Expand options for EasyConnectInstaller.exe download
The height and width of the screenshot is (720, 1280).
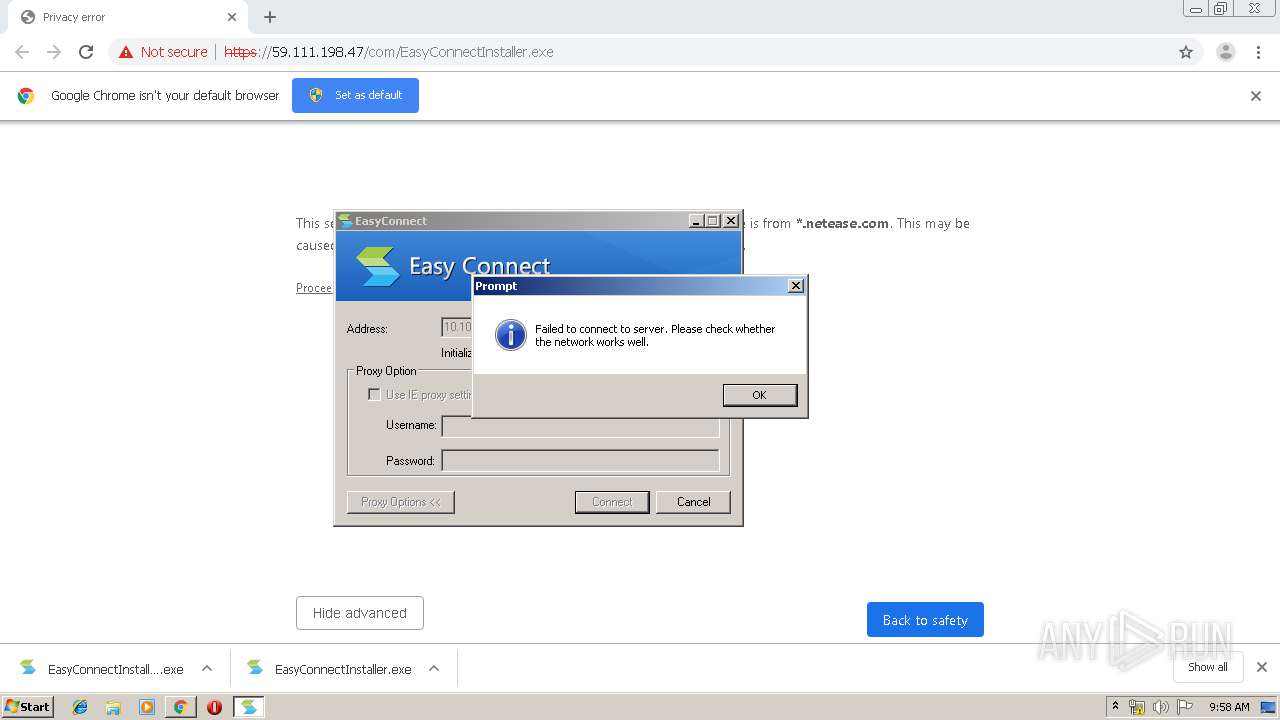click(x=434, y=669)
